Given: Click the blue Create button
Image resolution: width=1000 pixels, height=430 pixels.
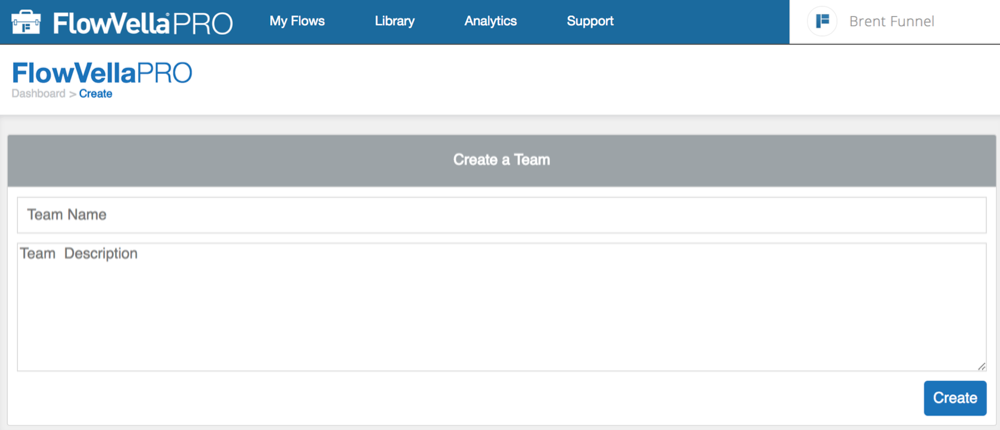Looking at the screenshot, I should (x=955, y=398).
